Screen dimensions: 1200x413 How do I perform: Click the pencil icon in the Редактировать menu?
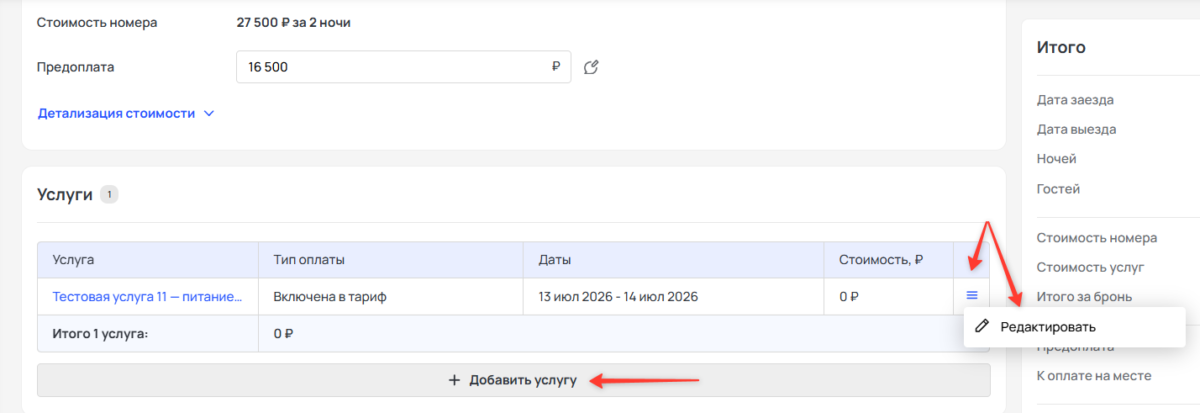tap(982, 327)
